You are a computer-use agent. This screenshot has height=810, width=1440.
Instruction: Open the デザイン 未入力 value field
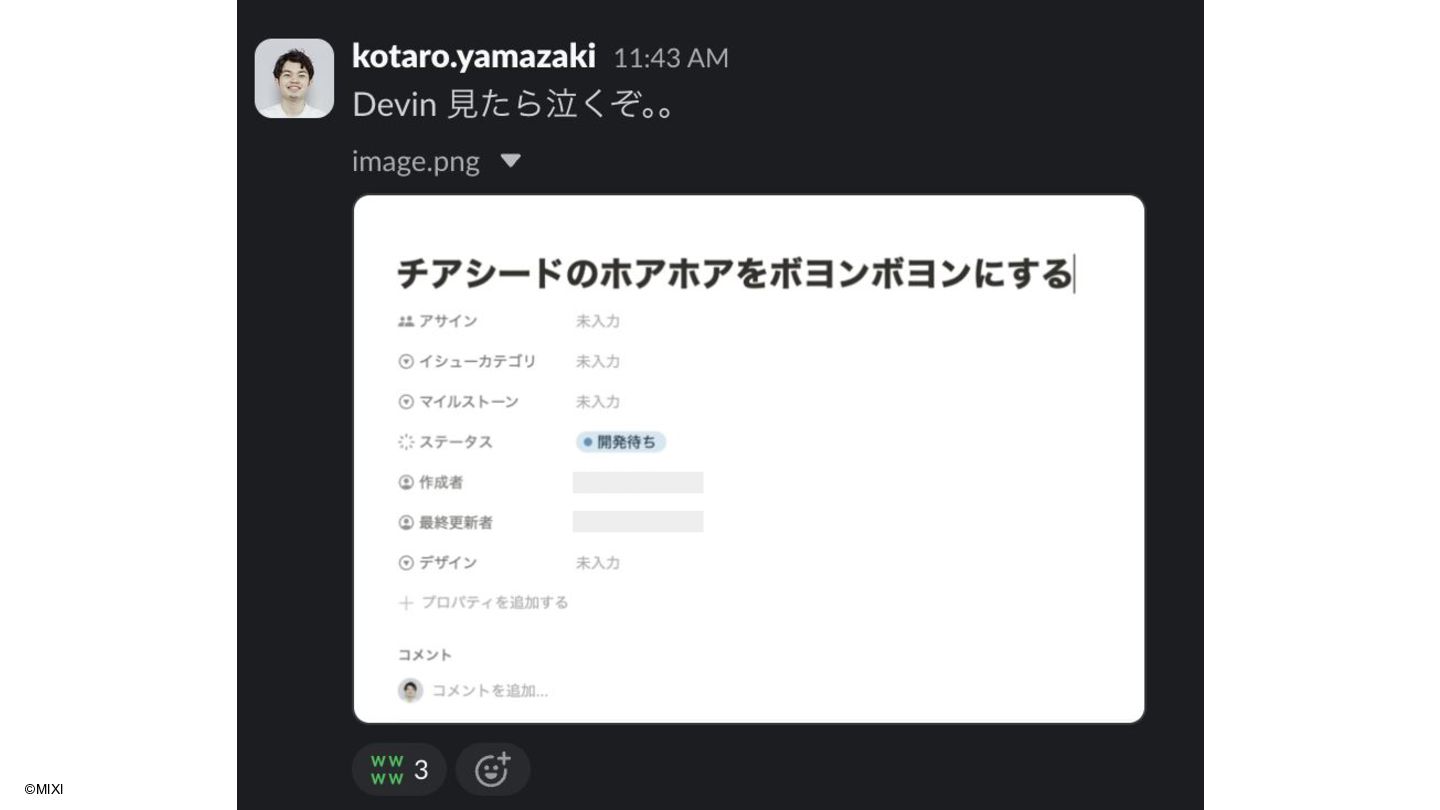pyautogui.click(x=598, y=563)
